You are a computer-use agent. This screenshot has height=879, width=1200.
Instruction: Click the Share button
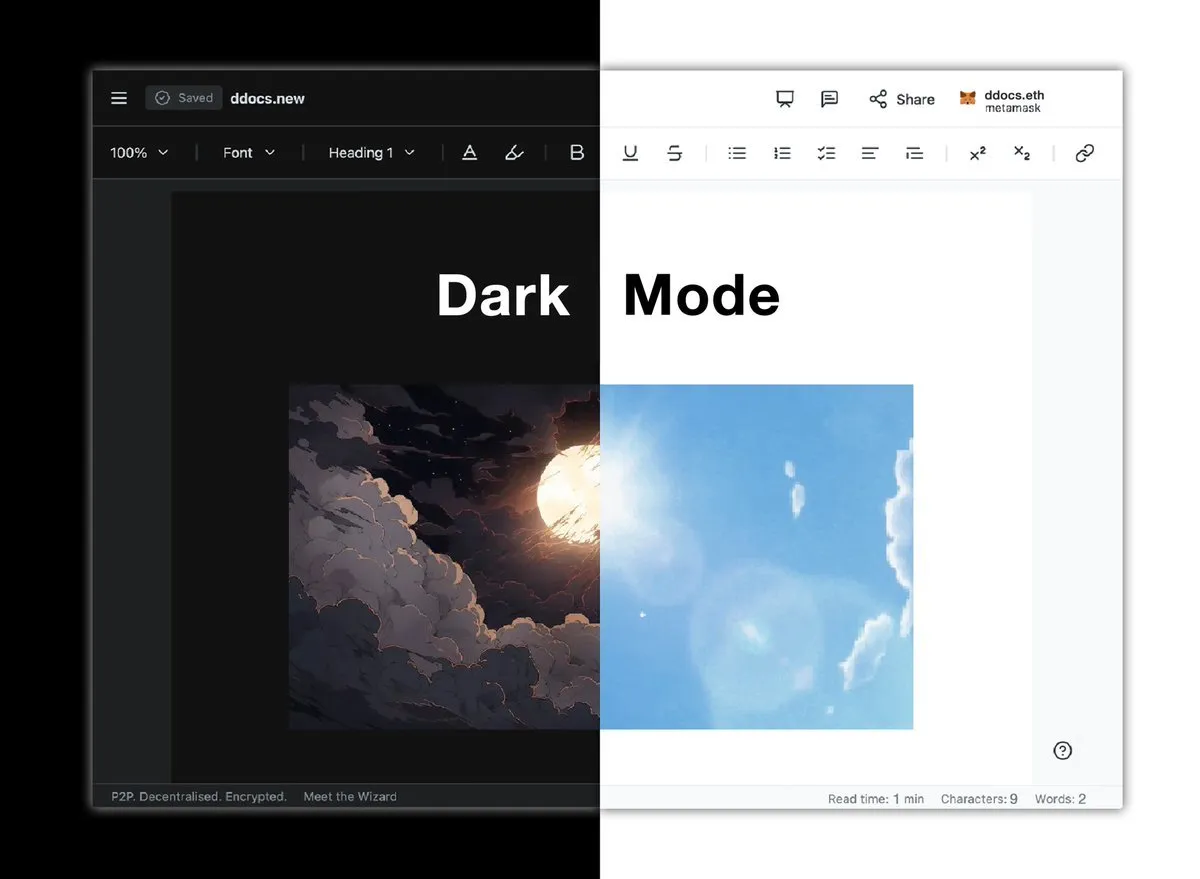coord(901,99)
